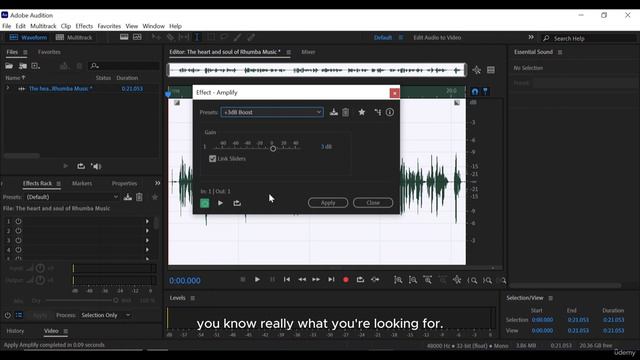Open the Files panel menu icon
The image size is (640, 360).
click(25, 52)
